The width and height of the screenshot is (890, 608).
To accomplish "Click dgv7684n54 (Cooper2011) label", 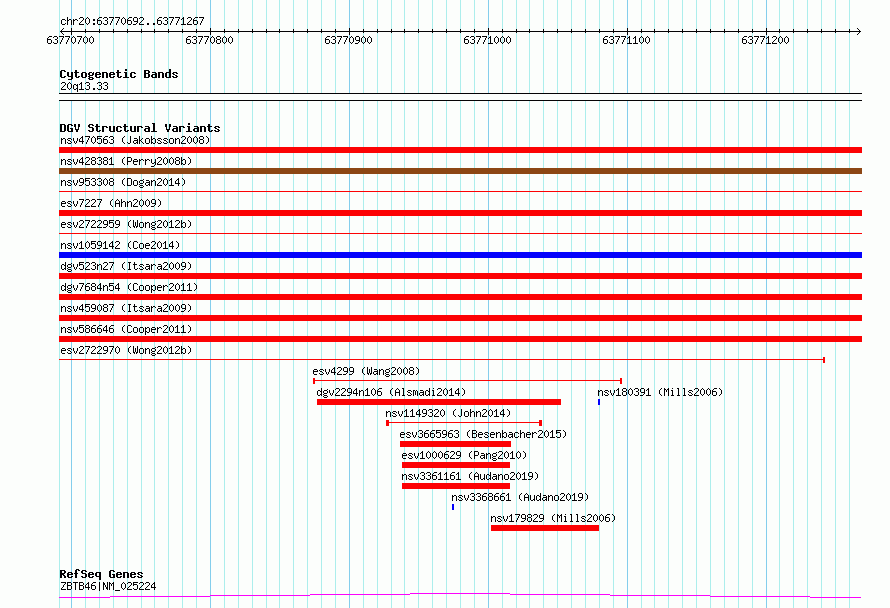I will pos(129,287).
